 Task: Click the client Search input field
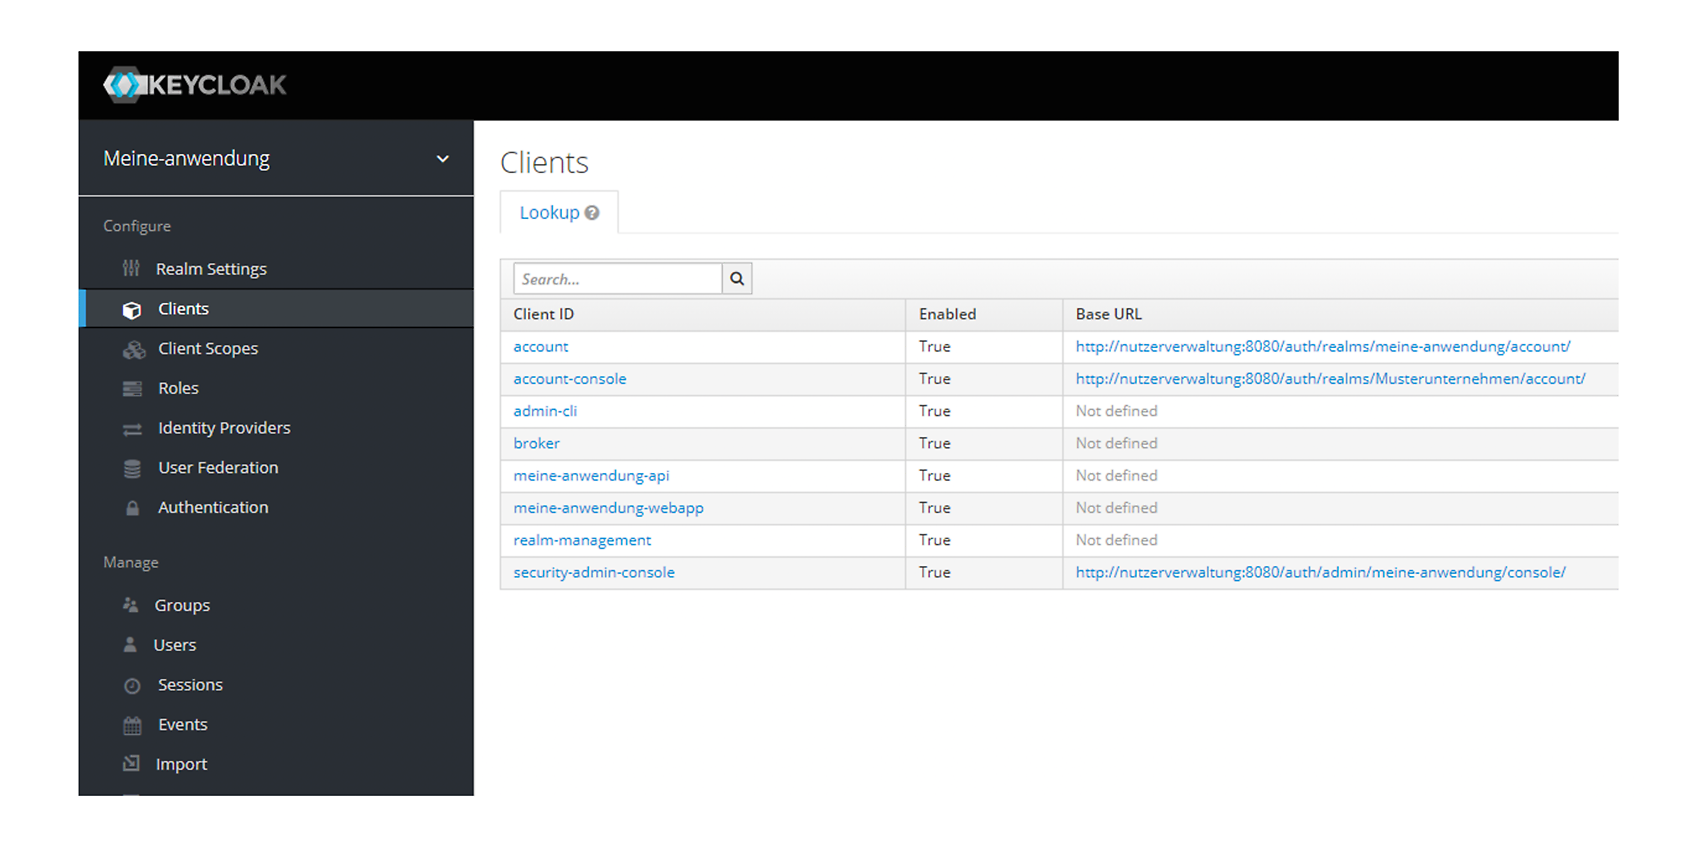click(617, 279)
